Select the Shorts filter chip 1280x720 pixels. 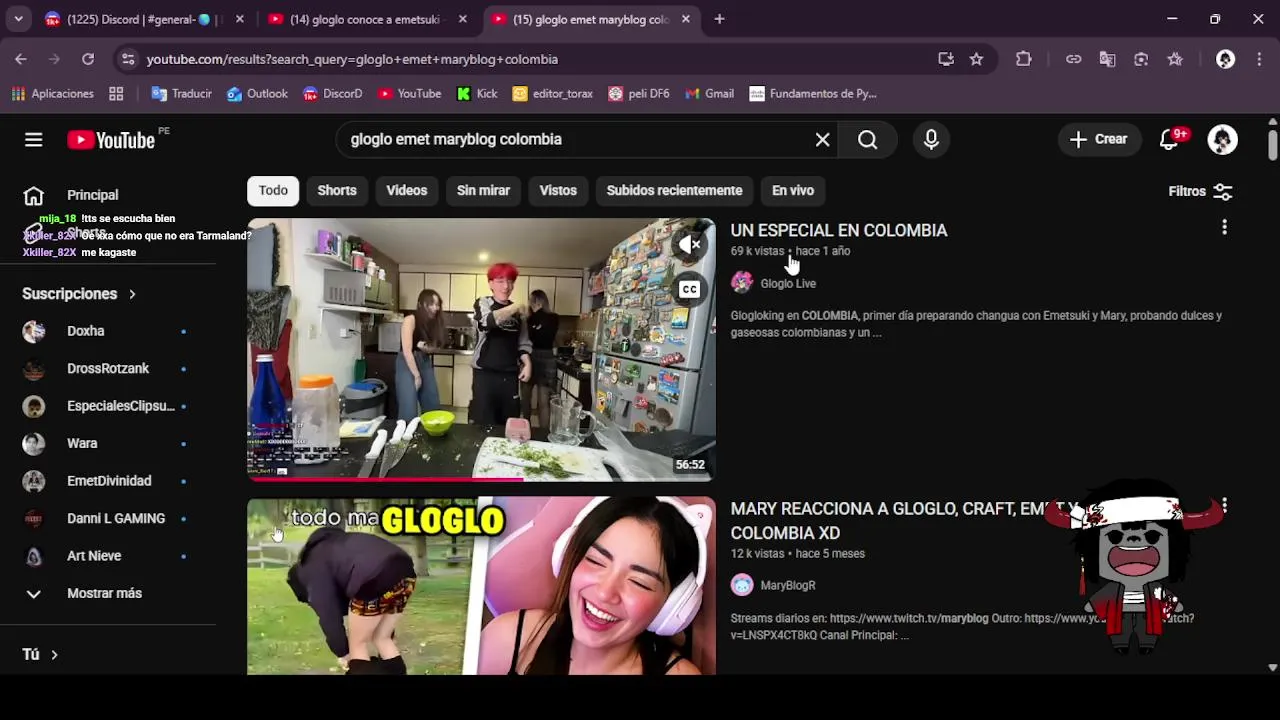tap(337, 190)
